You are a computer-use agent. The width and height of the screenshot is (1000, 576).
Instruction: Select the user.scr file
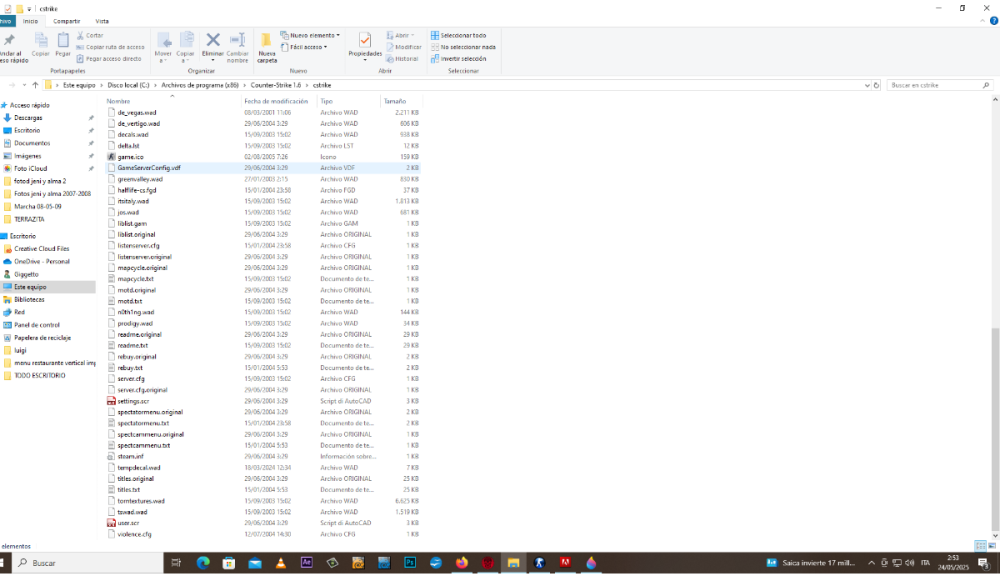coord(128,523)
